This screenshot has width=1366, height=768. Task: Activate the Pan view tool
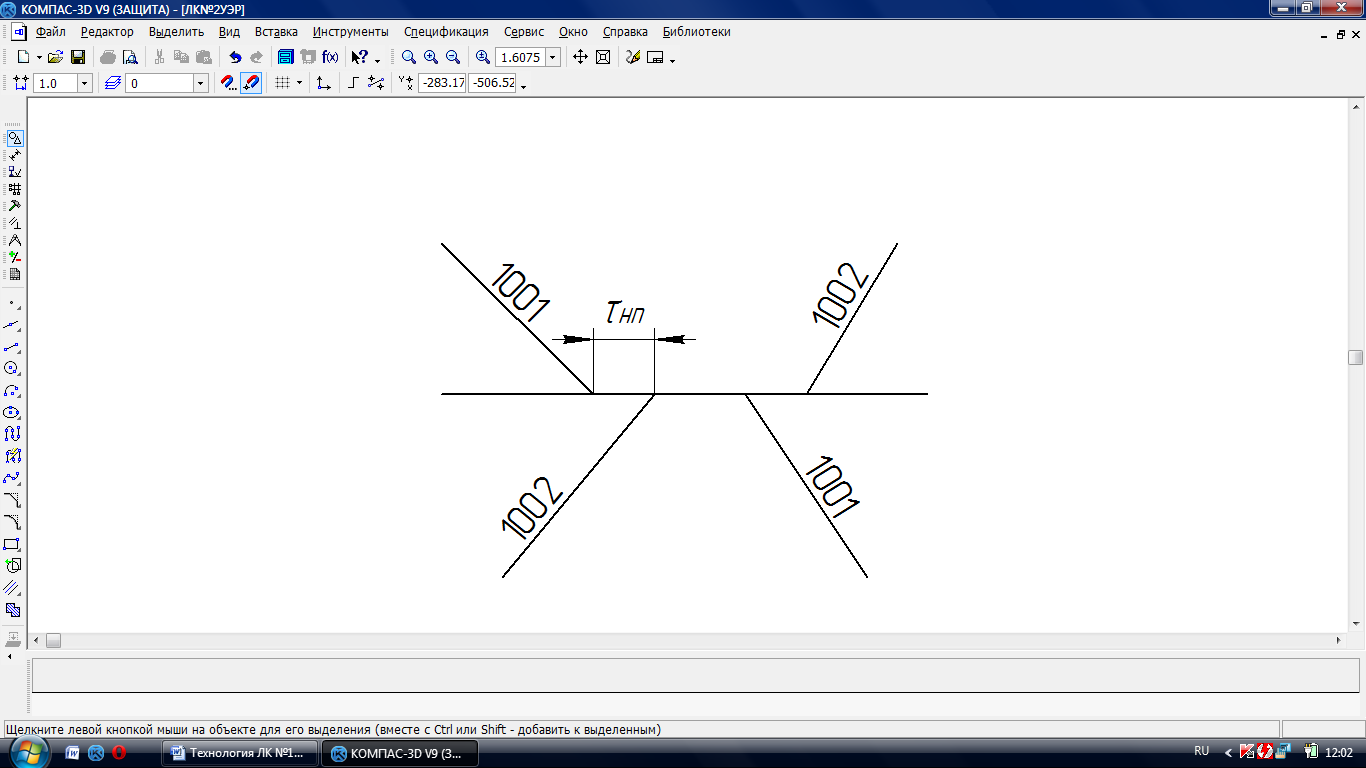click(580, 57)
